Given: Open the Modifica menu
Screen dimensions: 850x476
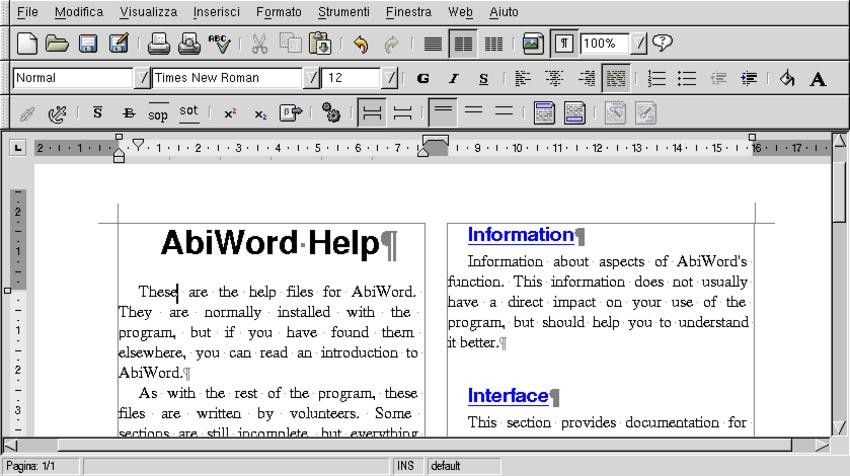Looking at the screenshot, I should pyautogui.click(x=79, y=12).
